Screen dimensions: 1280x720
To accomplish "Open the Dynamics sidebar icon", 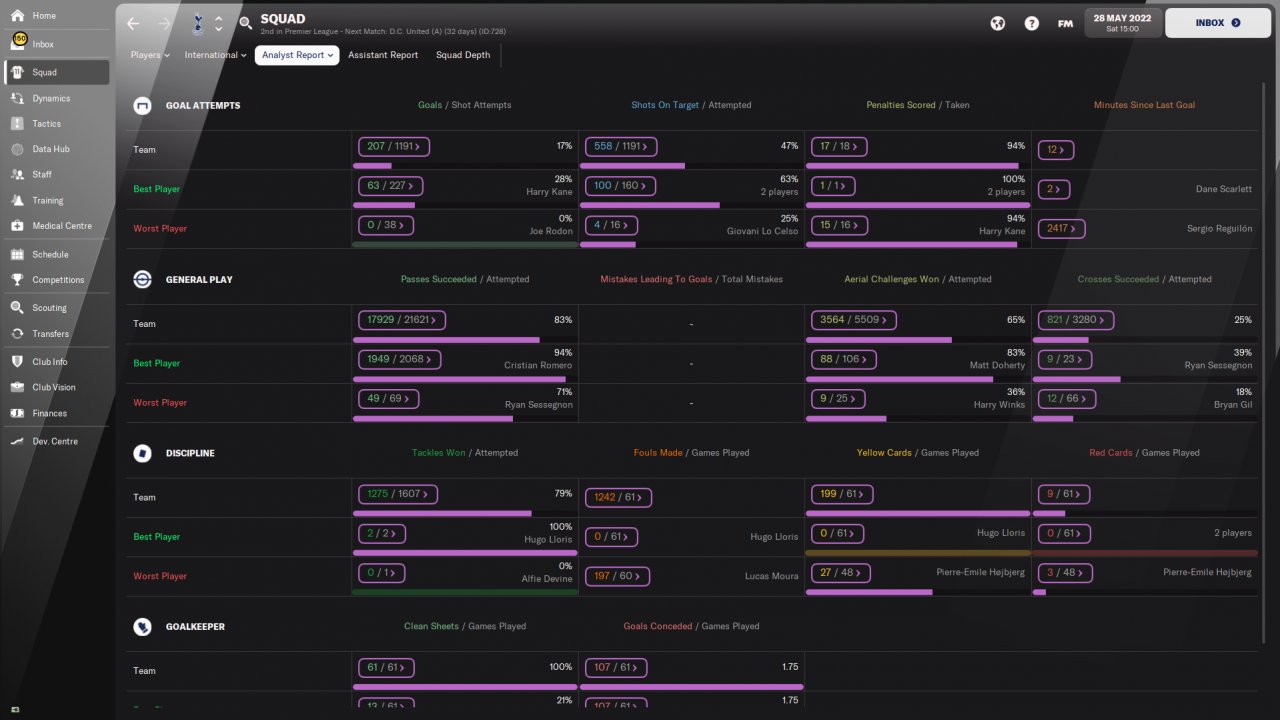I will tap(17, 98).
